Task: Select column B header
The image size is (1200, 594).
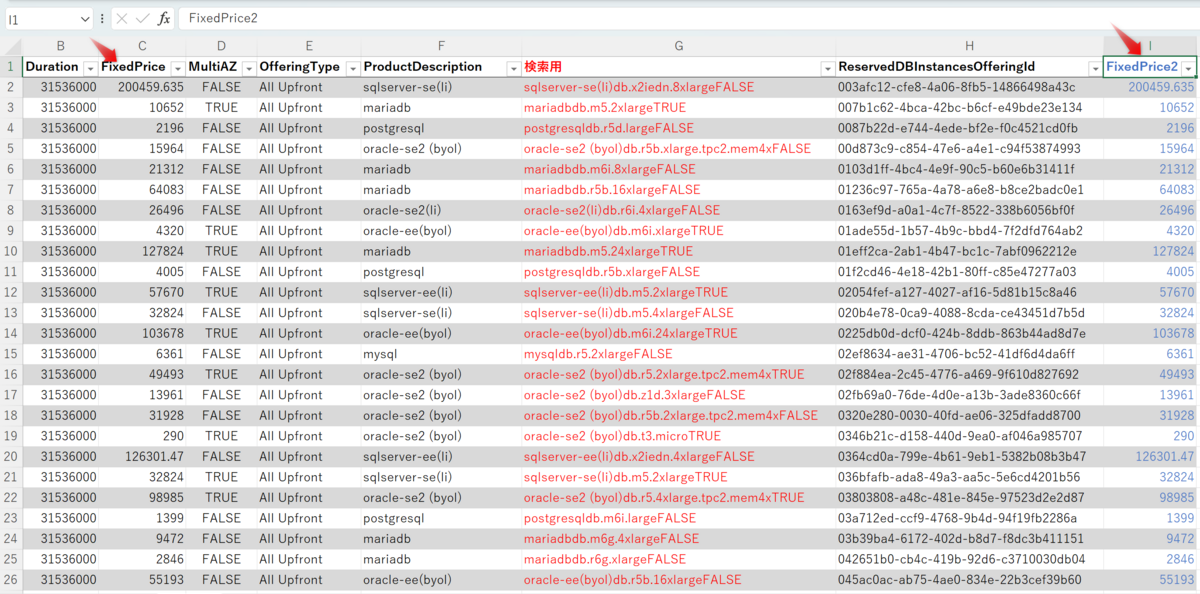Action: click(x=61, y=46)
